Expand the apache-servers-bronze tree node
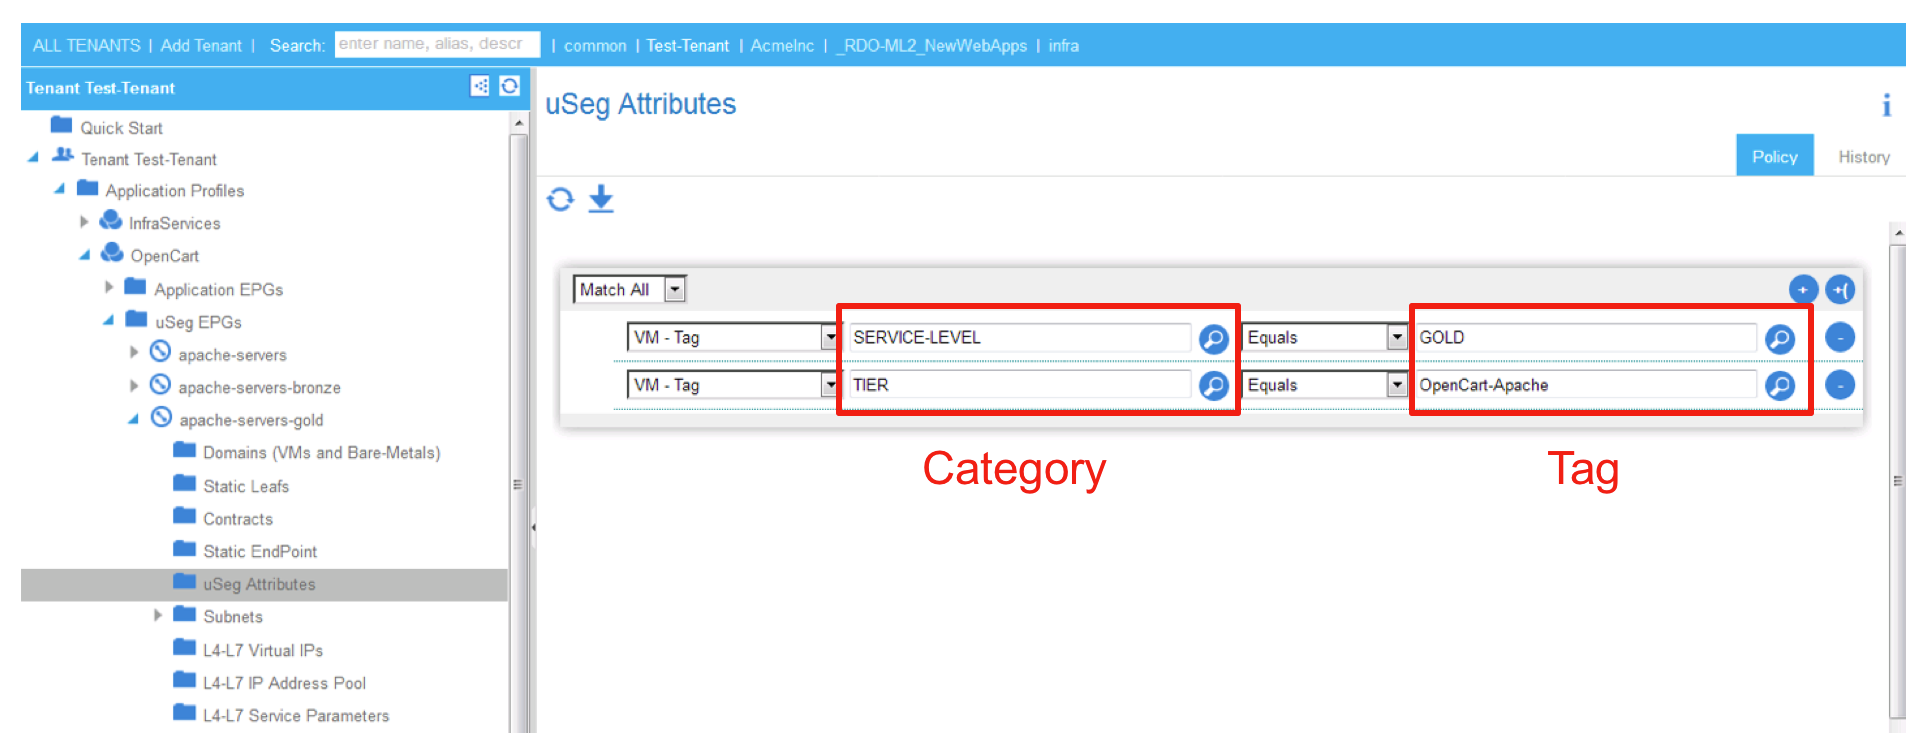The width and height of the screenshot is (1932, 755). [134, 386]
